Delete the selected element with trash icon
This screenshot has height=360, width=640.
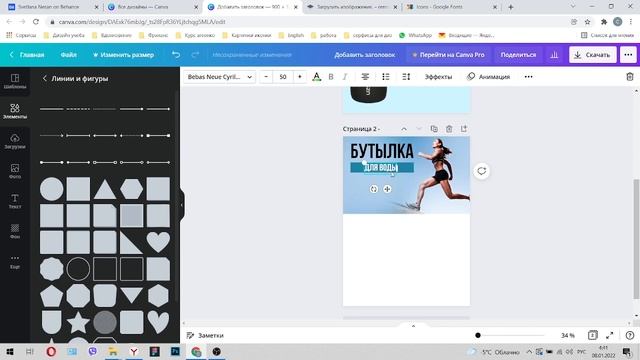coord(630,77)
